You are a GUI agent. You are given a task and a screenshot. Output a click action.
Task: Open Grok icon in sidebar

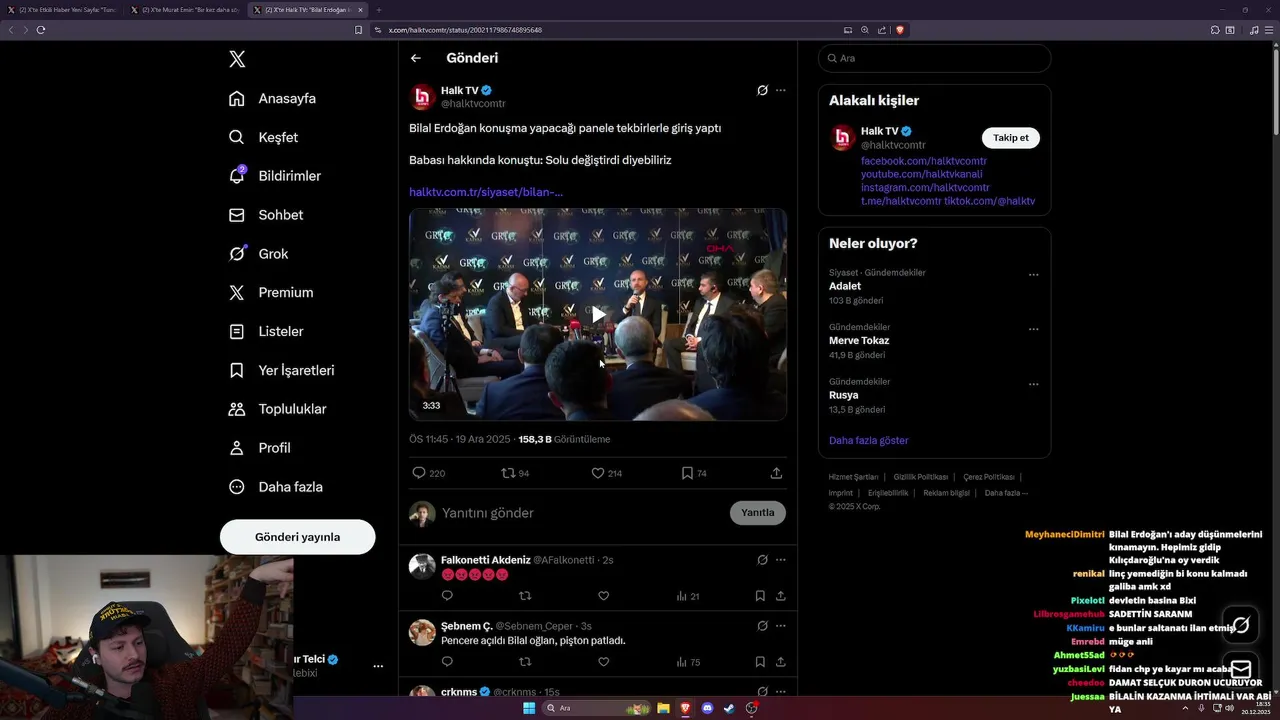(237, 254)
